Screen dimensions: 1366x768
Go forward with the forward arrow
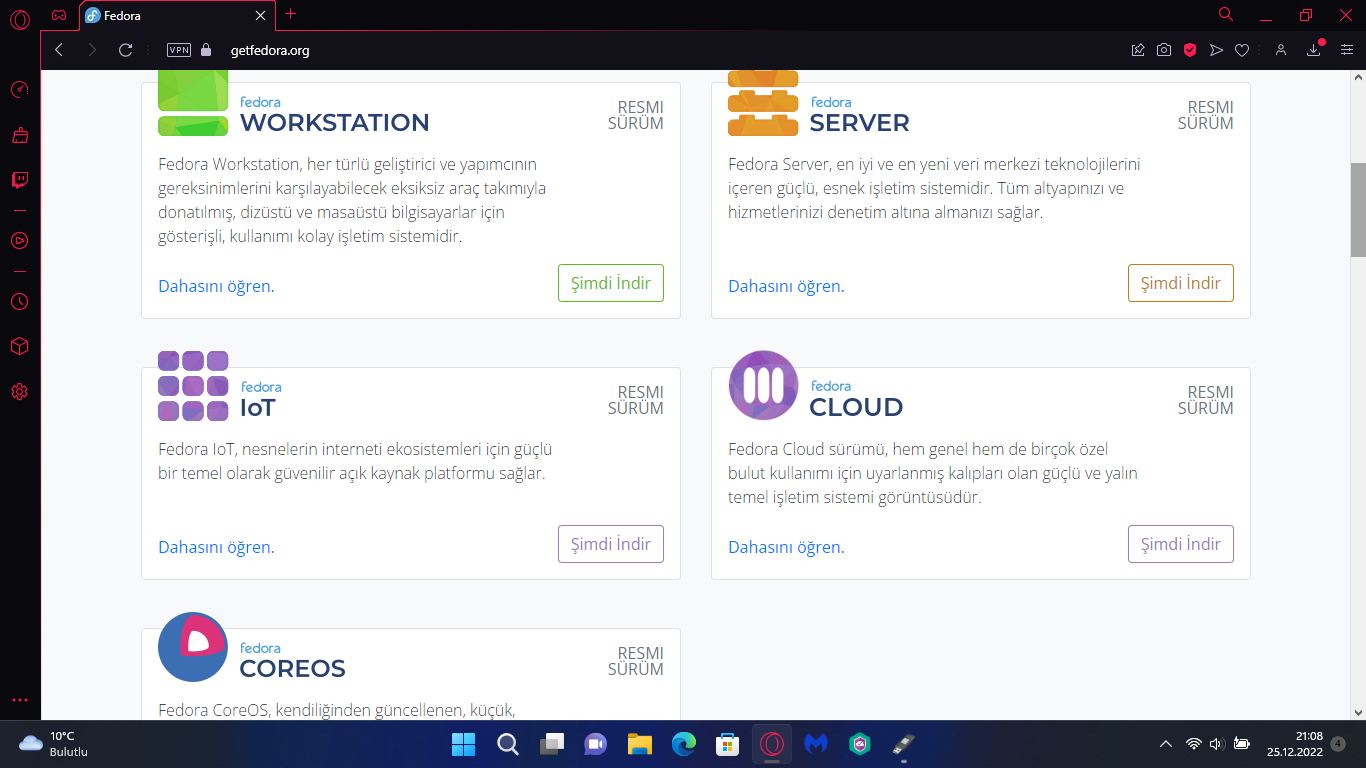tap(92, 50)
